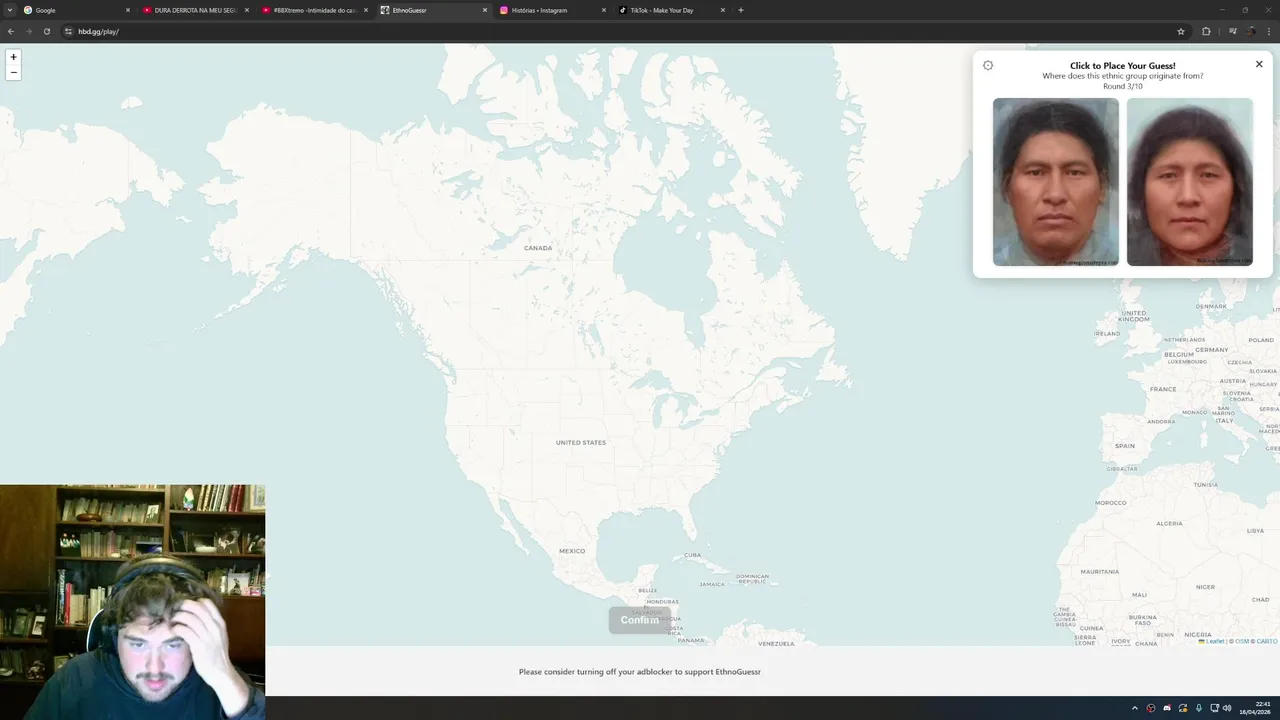Click the Ireland map label
Screen dimensions: 1280x720
pos(1107,333)
